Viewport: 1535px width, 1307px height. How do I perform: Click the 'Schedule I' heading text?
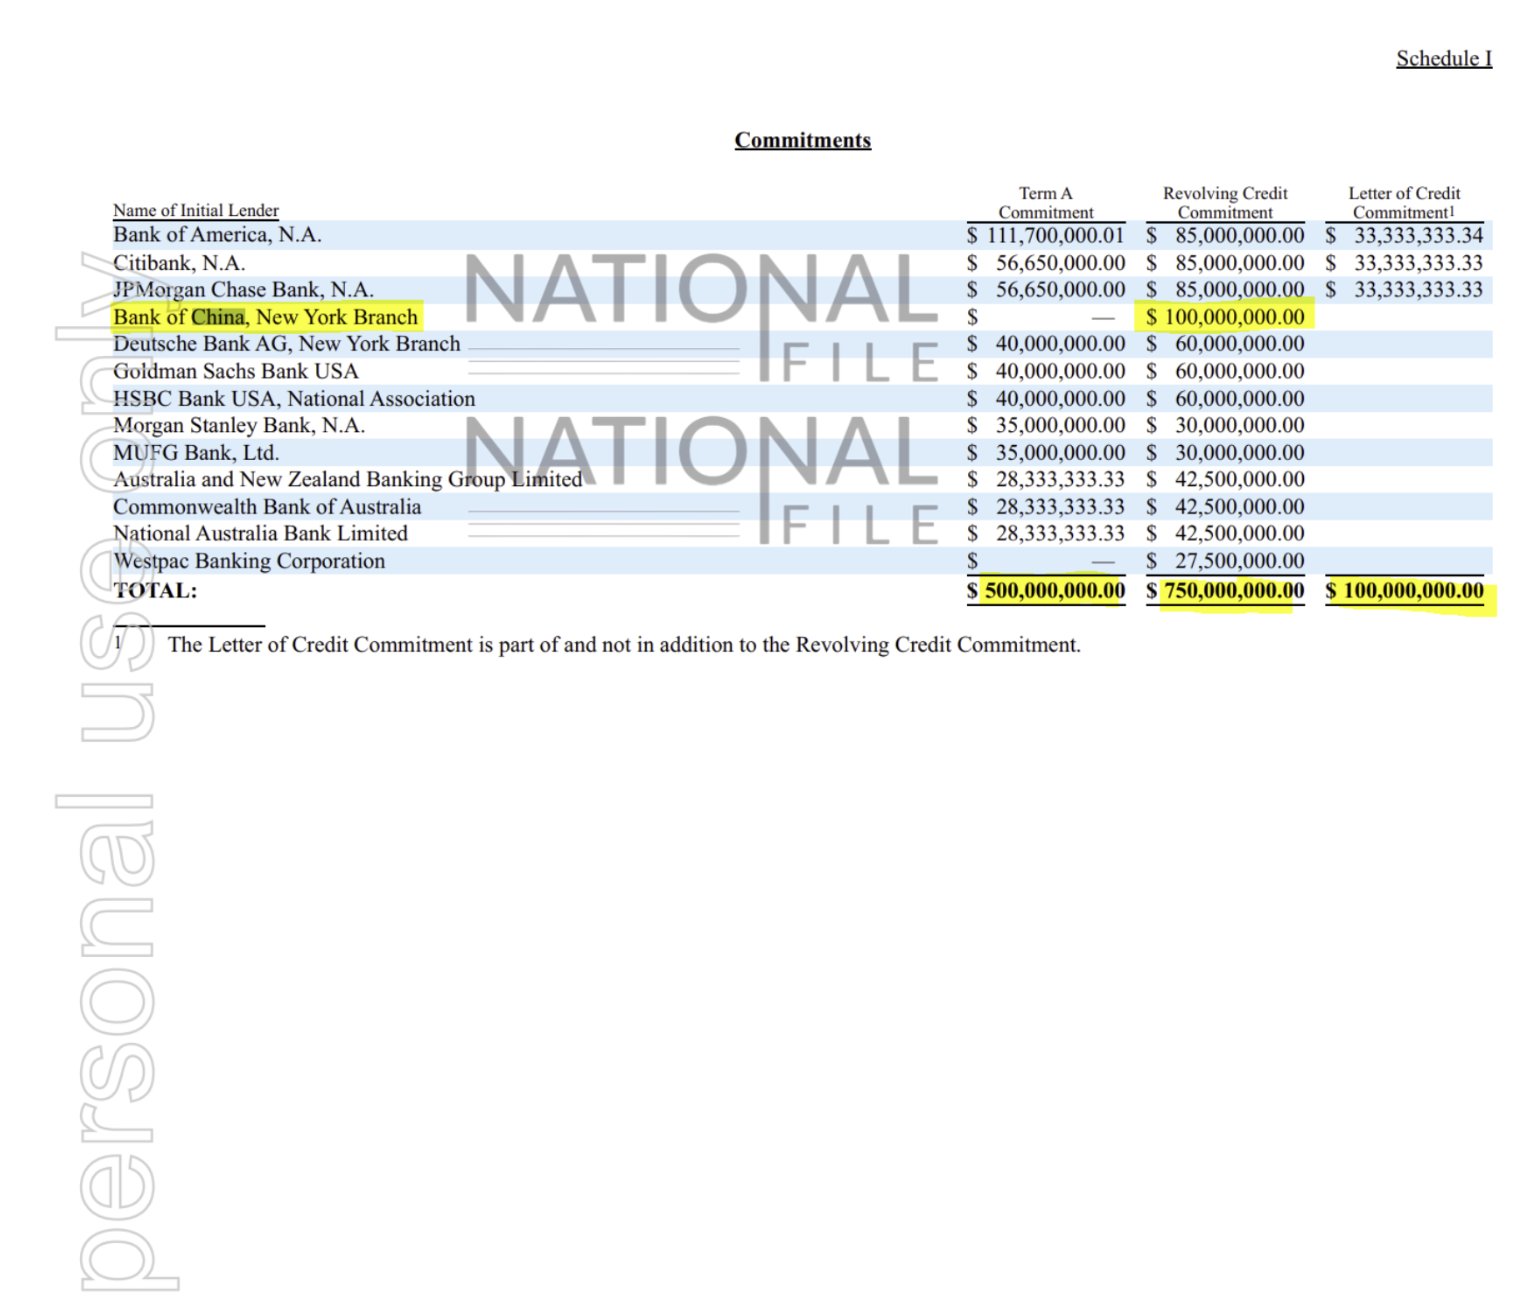(1444, 58)
